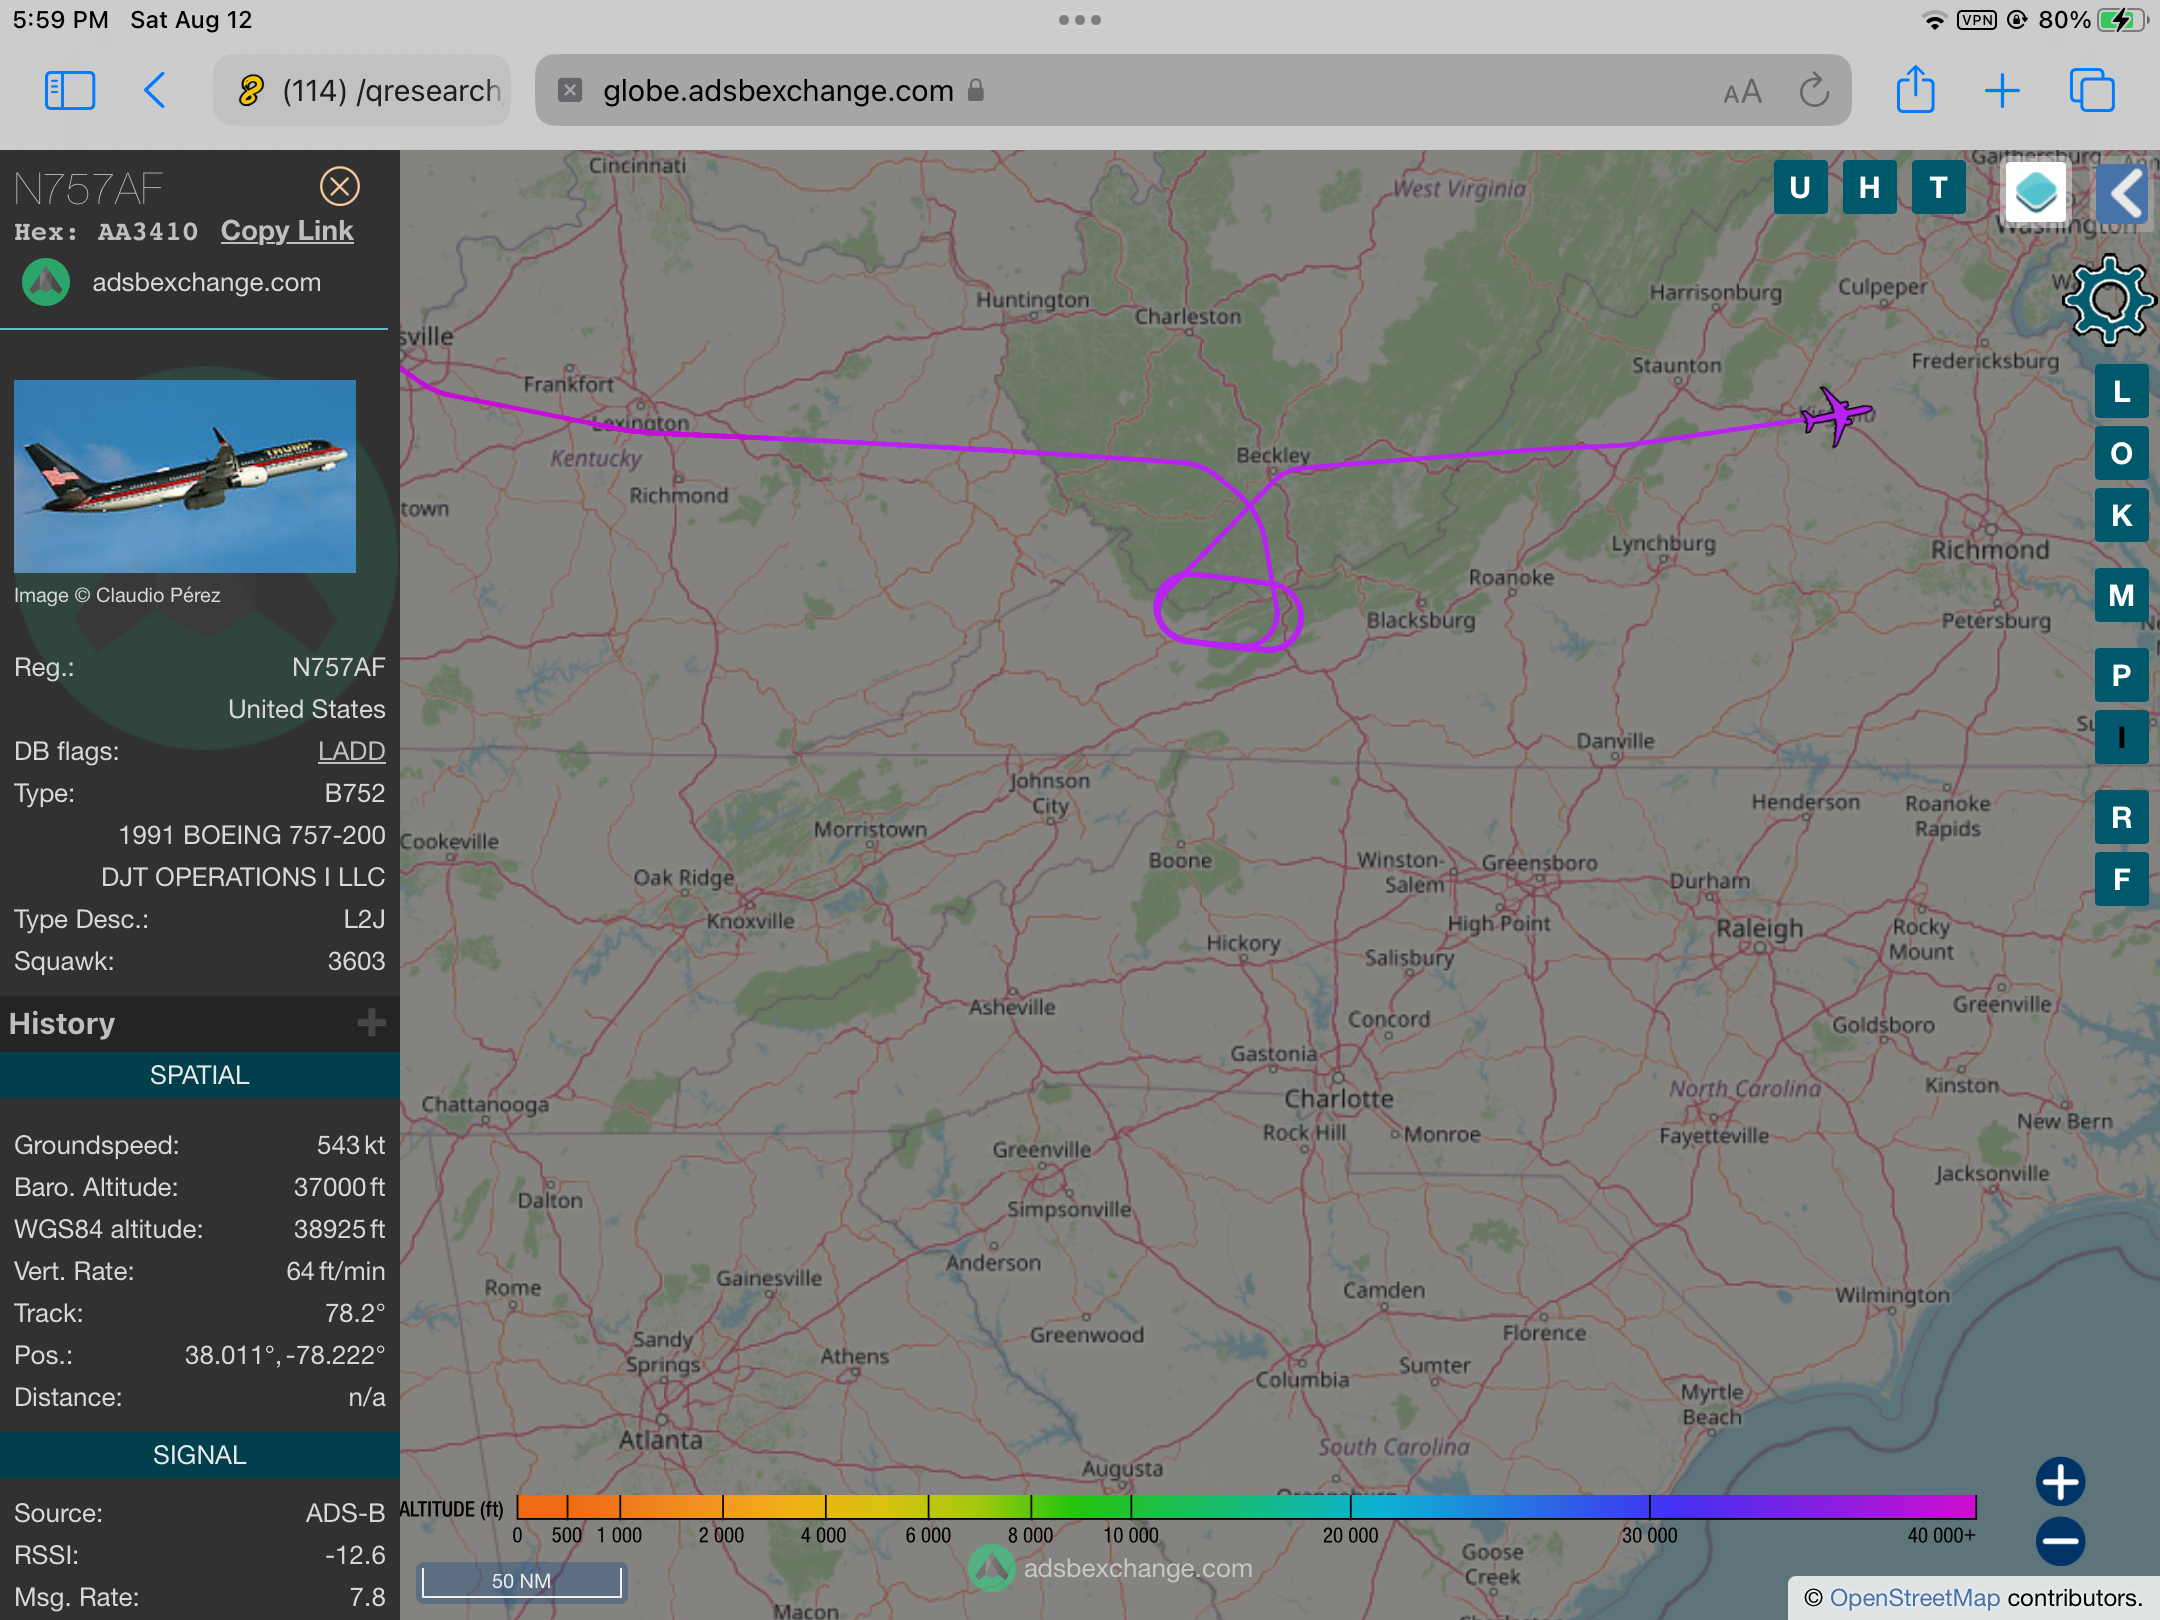Stop loading with the X in the address bar
Image resolution: width=2160 pixels, height=1620 pixels.
click(570, 91)
